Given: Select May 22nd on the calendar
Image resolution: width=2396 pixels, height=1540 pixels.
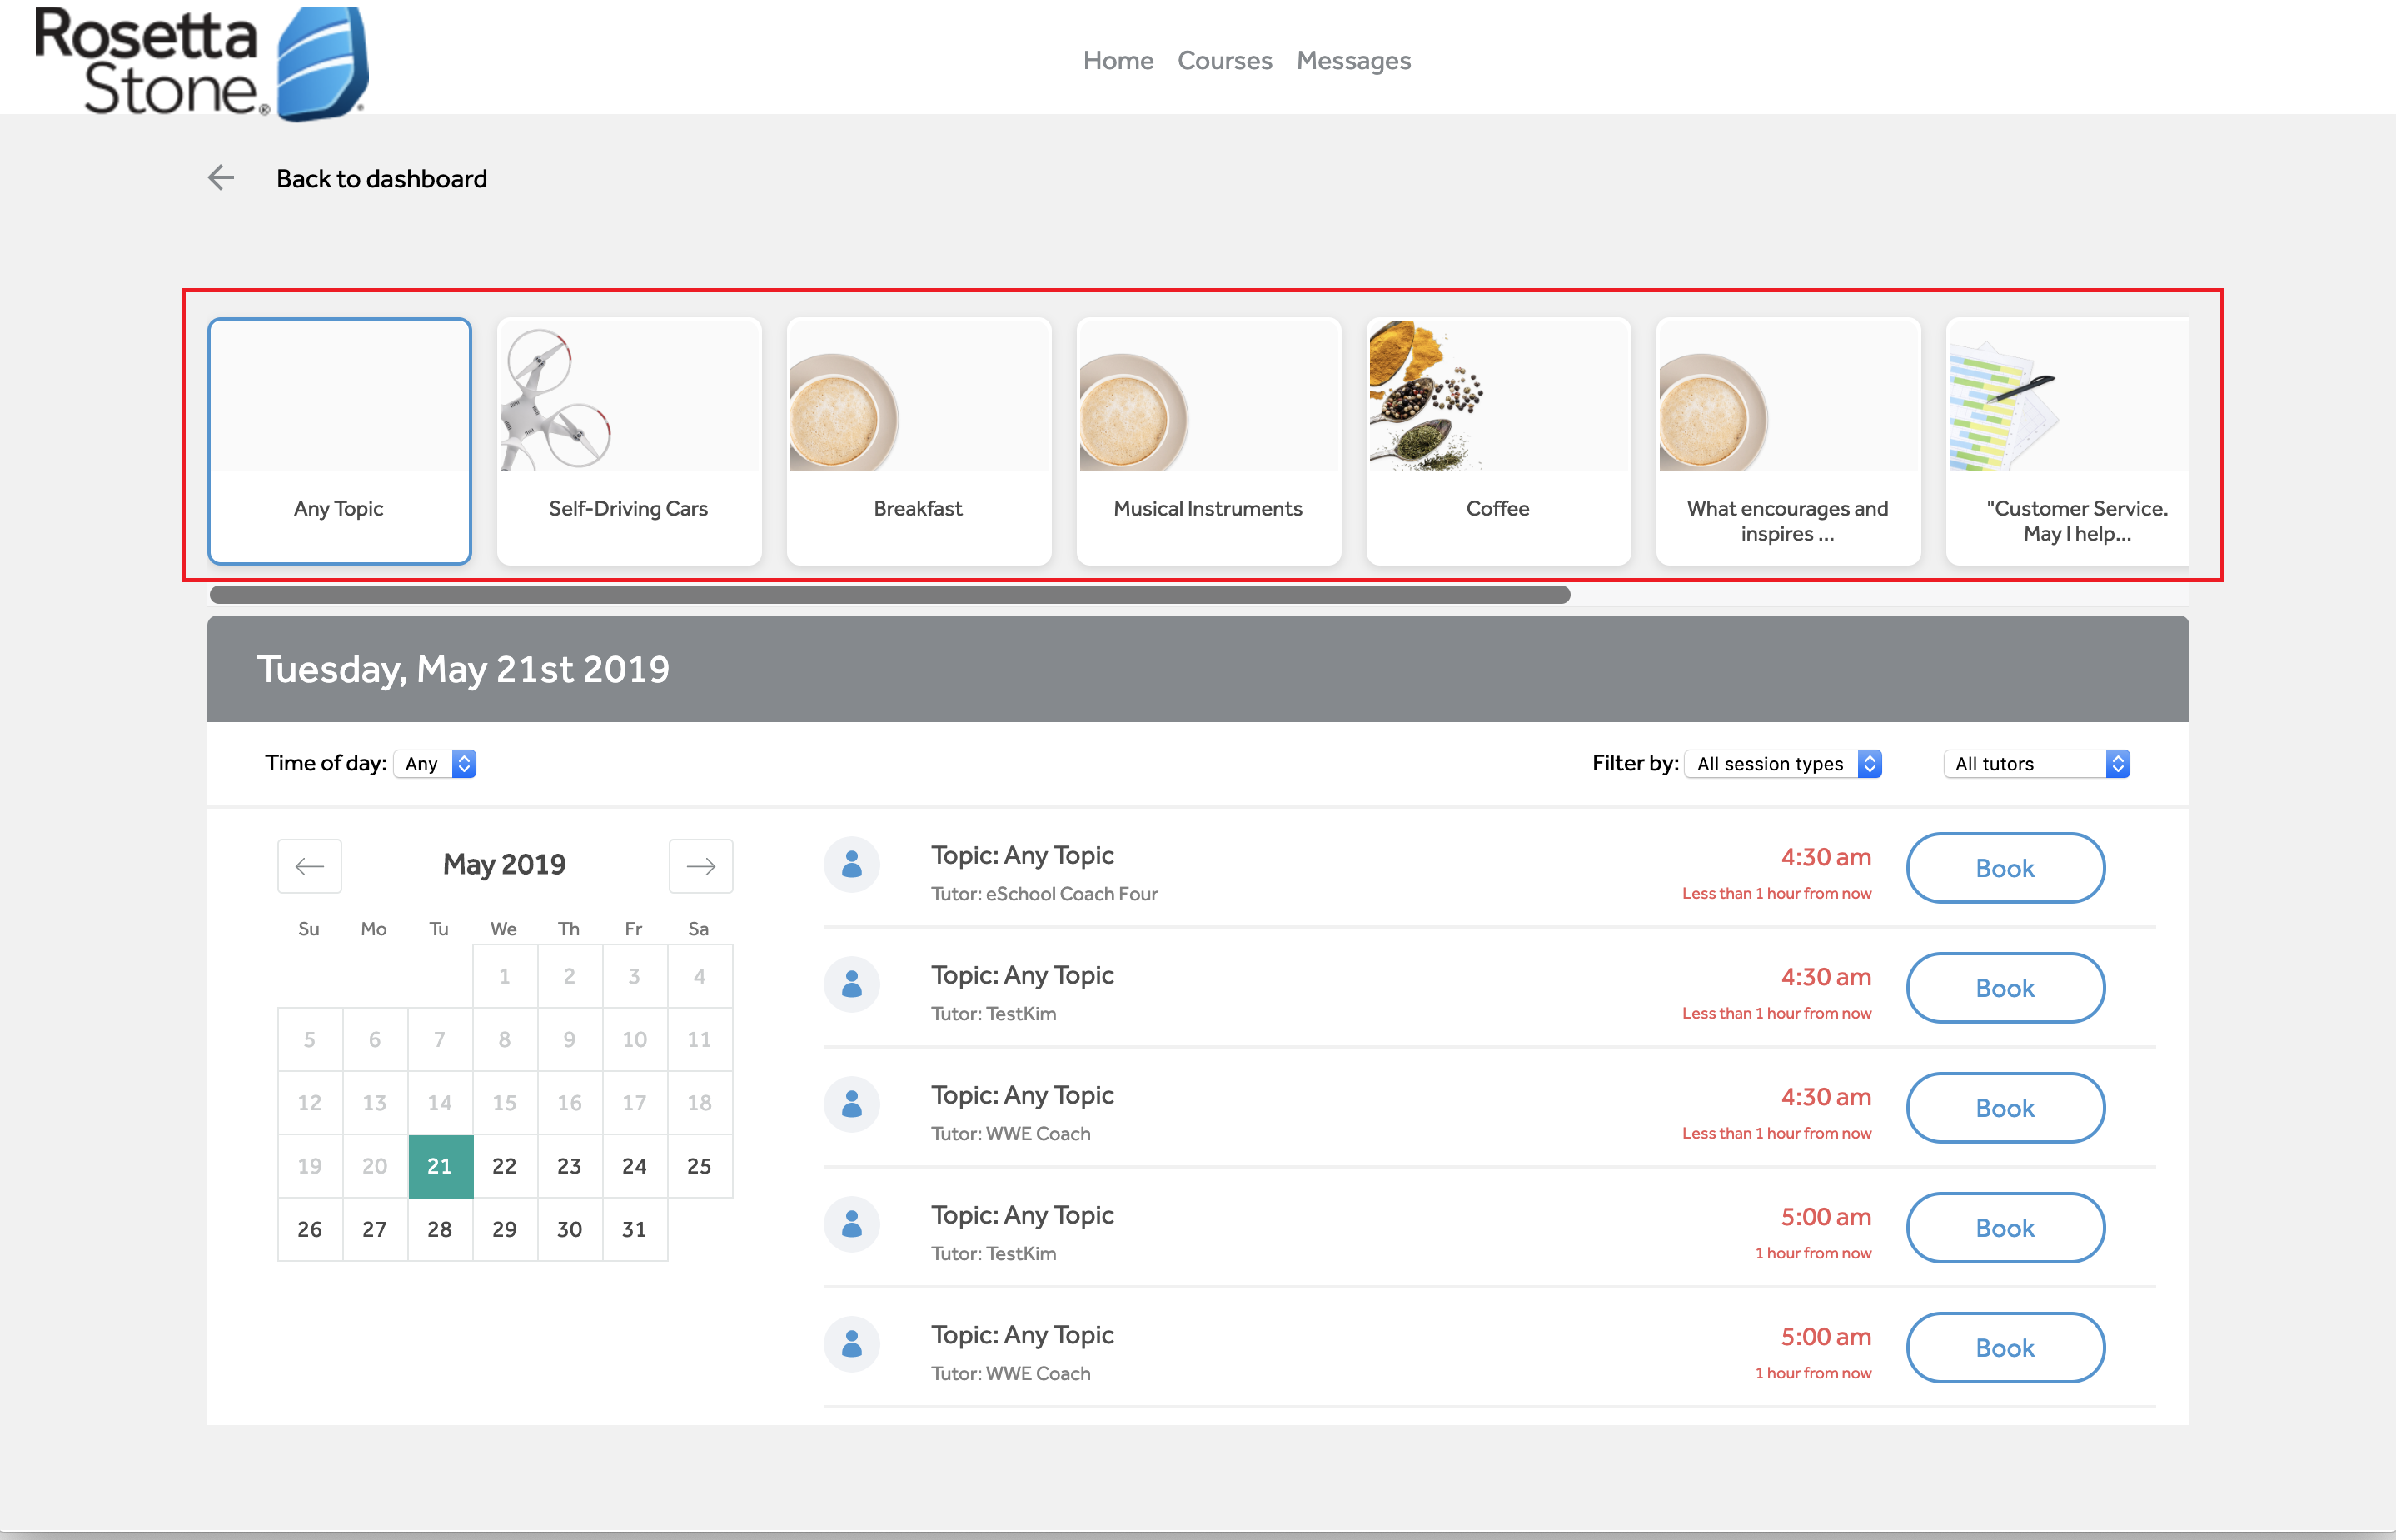Looking at the screenshot, I should [504, 1165].
